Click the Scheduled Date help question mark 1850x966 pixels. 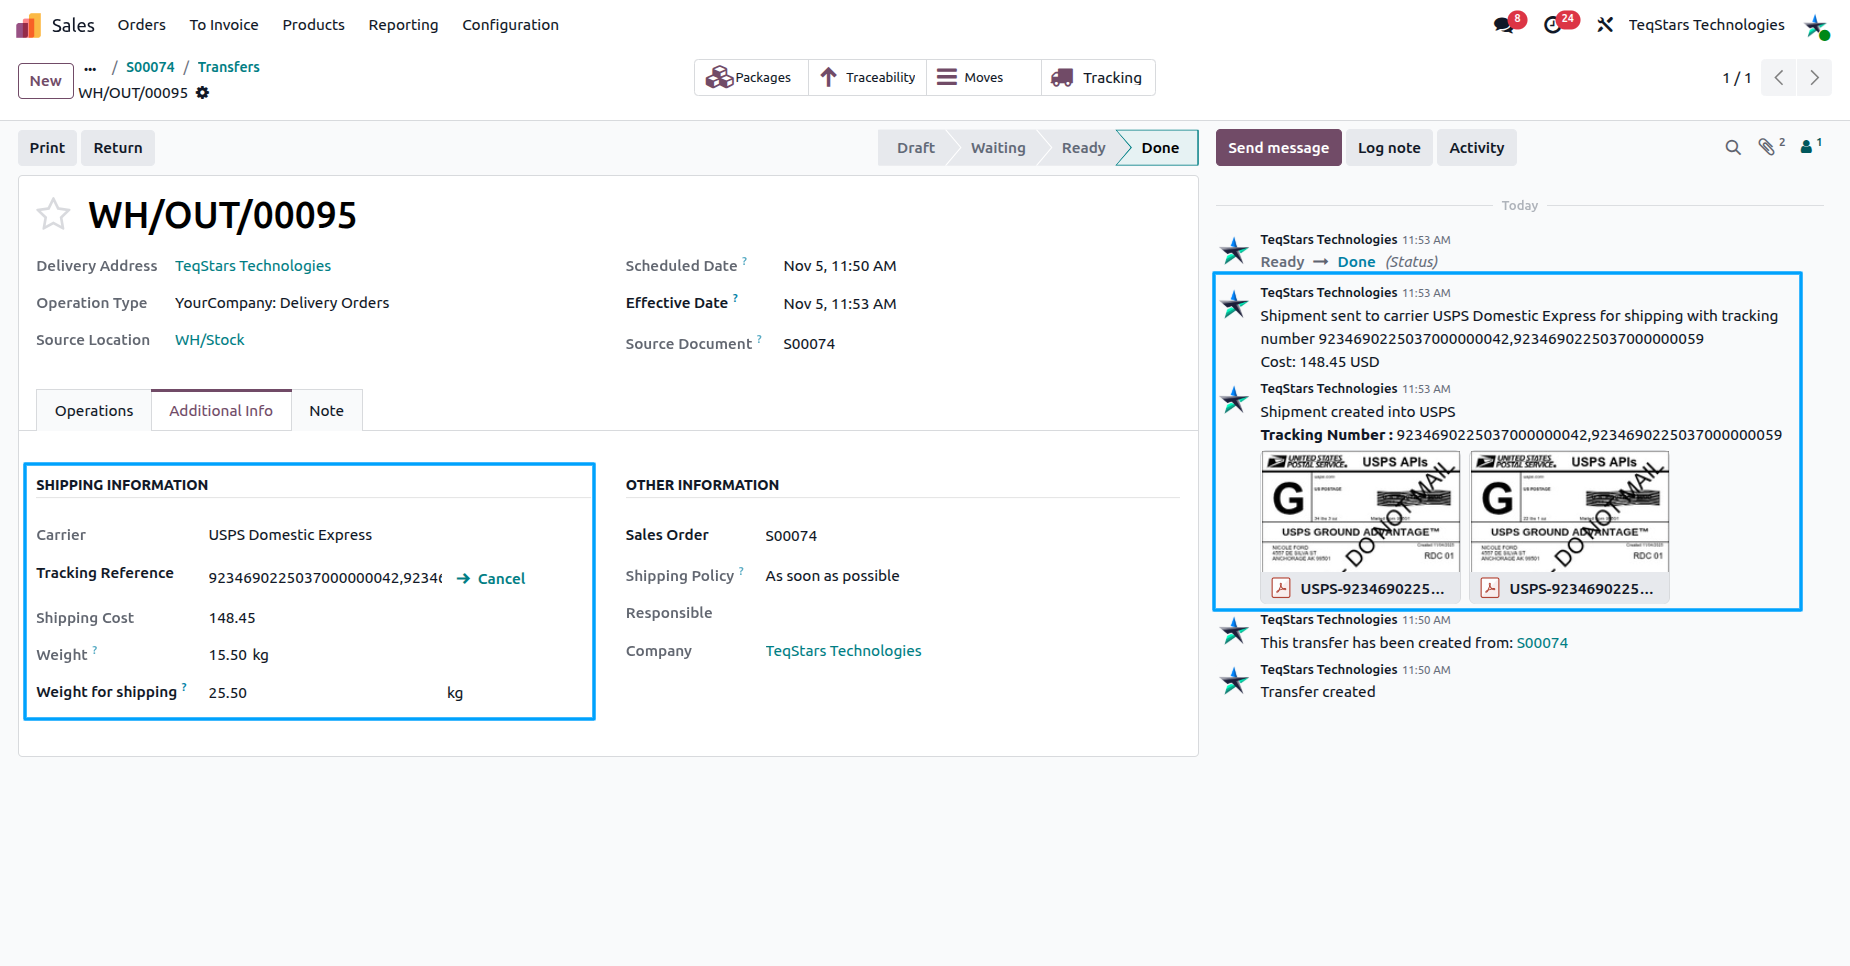[744, 261]
